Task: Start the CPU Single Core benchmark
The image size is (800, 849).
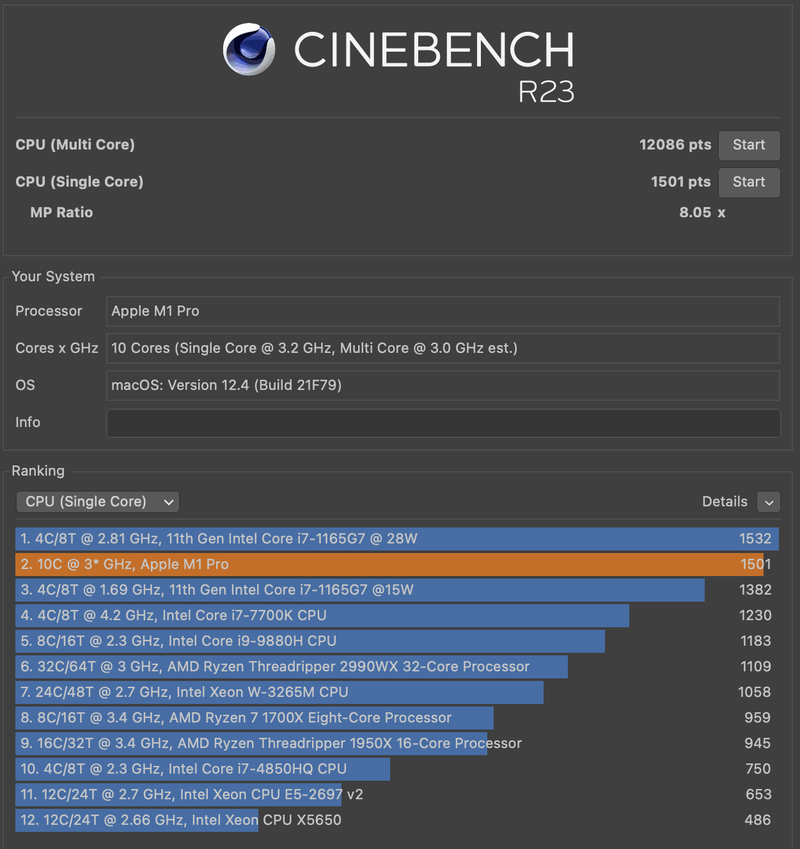Action: coord(748,182)
